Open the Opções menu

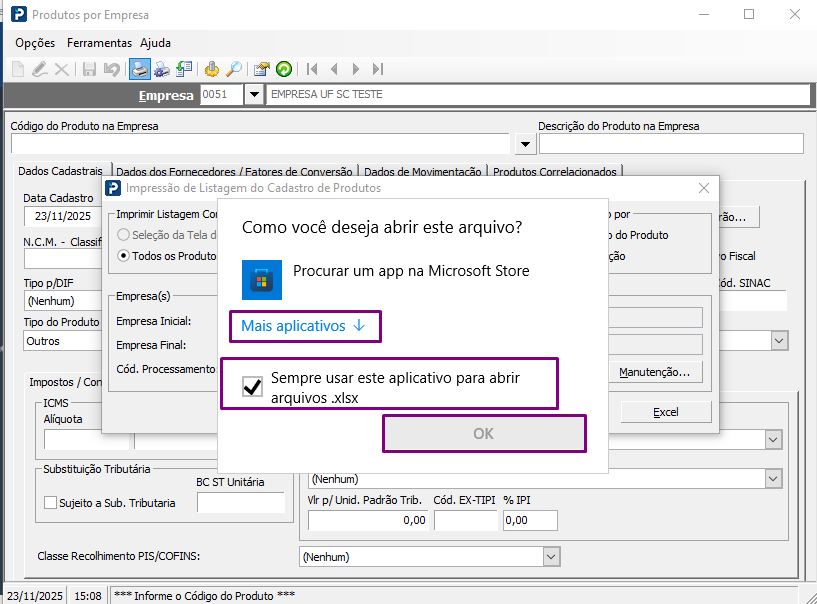pyautogui.click(x=35, y=43)
